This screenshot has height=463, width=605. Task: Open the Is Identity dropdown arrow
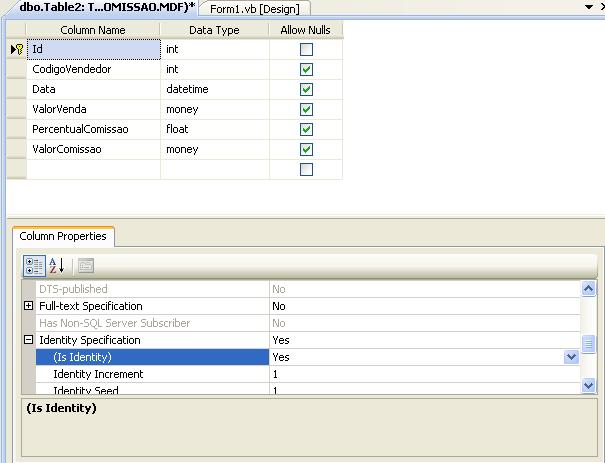point(571,357)
